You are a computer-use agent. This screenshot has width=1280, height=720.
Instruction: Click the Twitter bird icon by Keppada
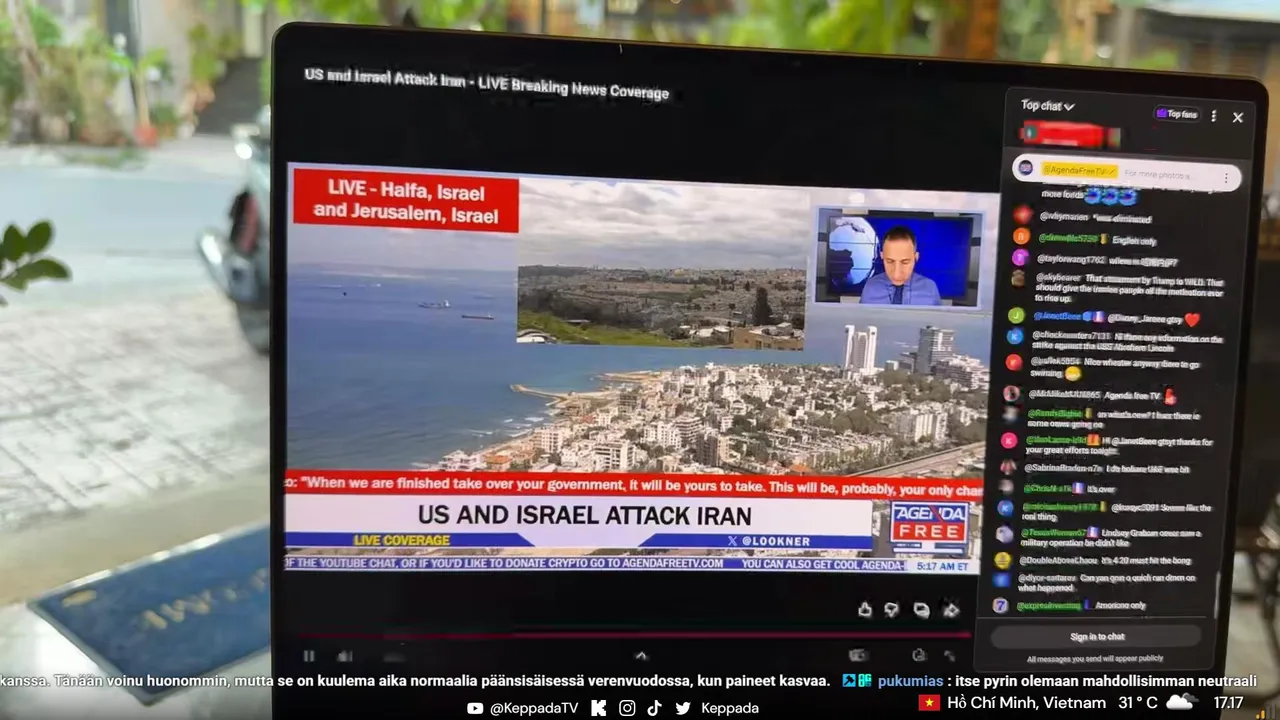coord(683,708)
